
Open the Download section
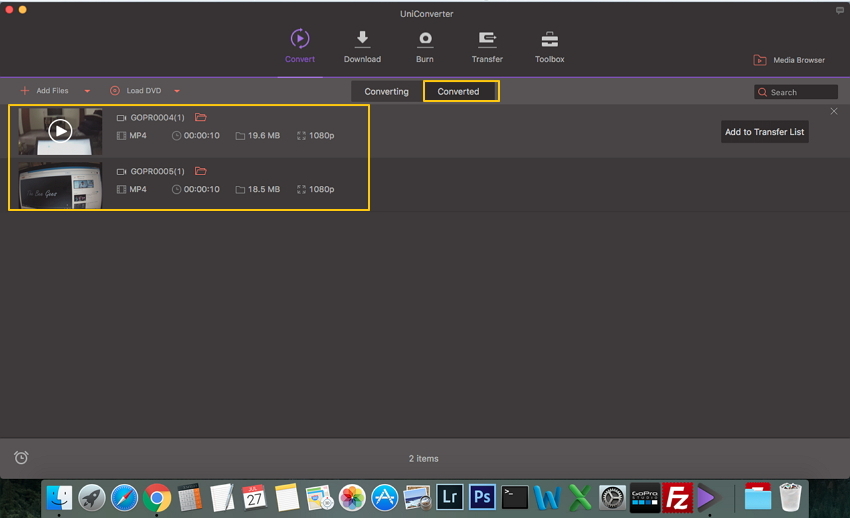click(x=362, y=47)
